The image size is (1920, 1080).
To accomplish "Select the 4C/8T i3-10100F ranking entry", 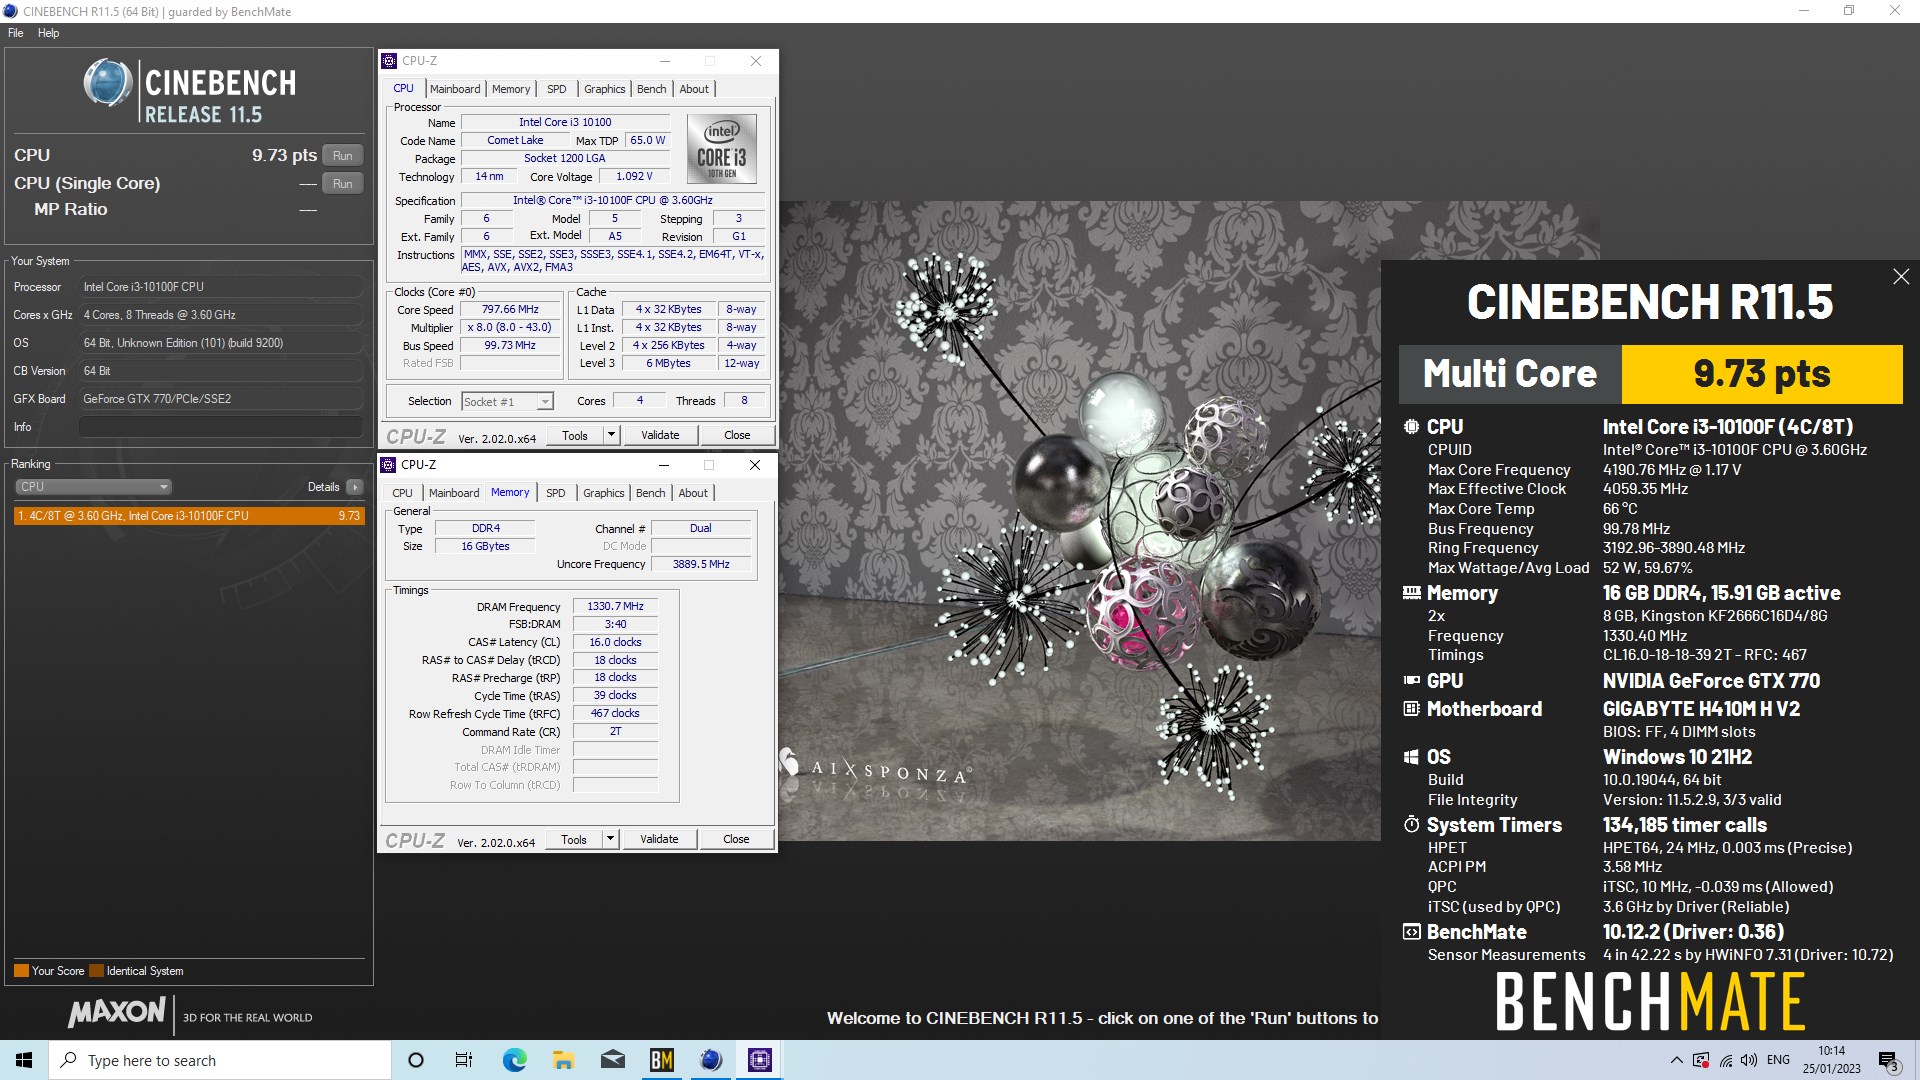I will [x=189, y=516].
